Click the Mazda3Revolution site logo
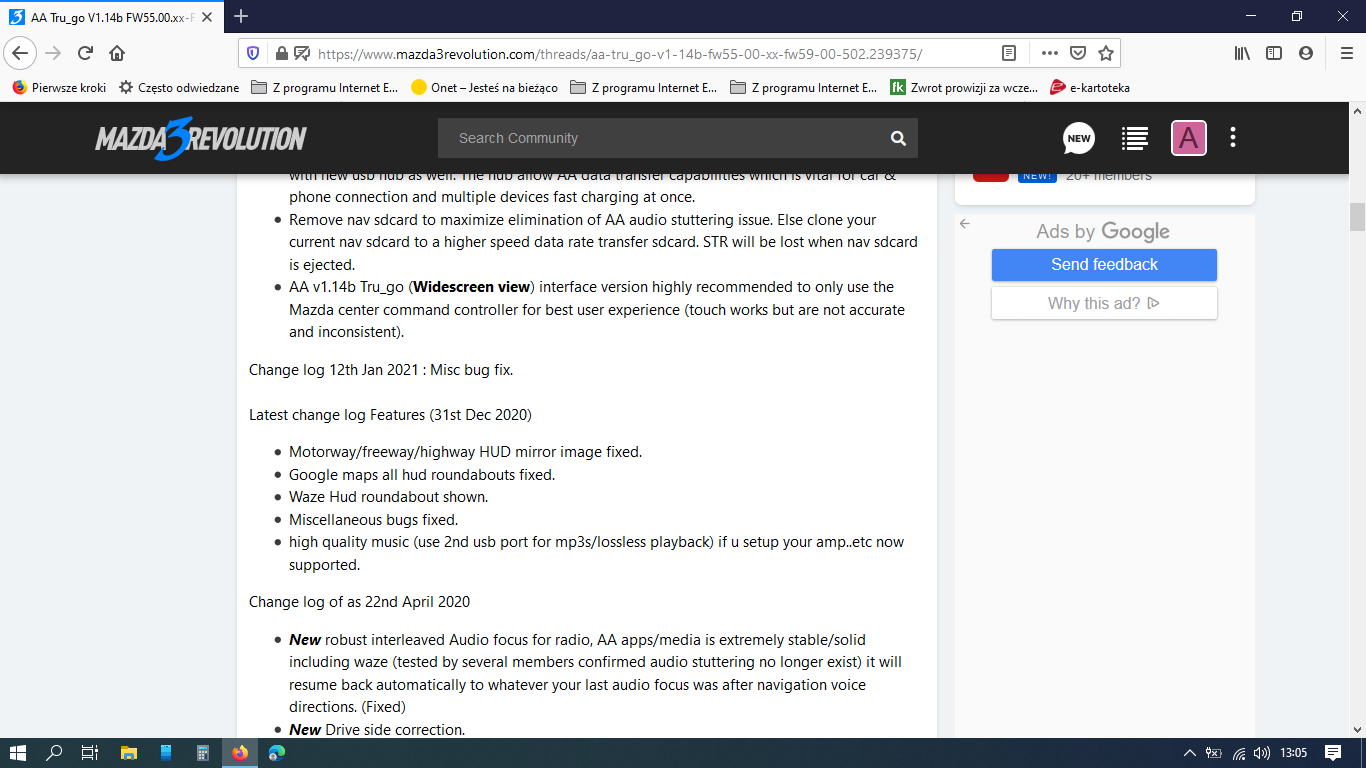The image size is (1366, 768). coord(200,138)
